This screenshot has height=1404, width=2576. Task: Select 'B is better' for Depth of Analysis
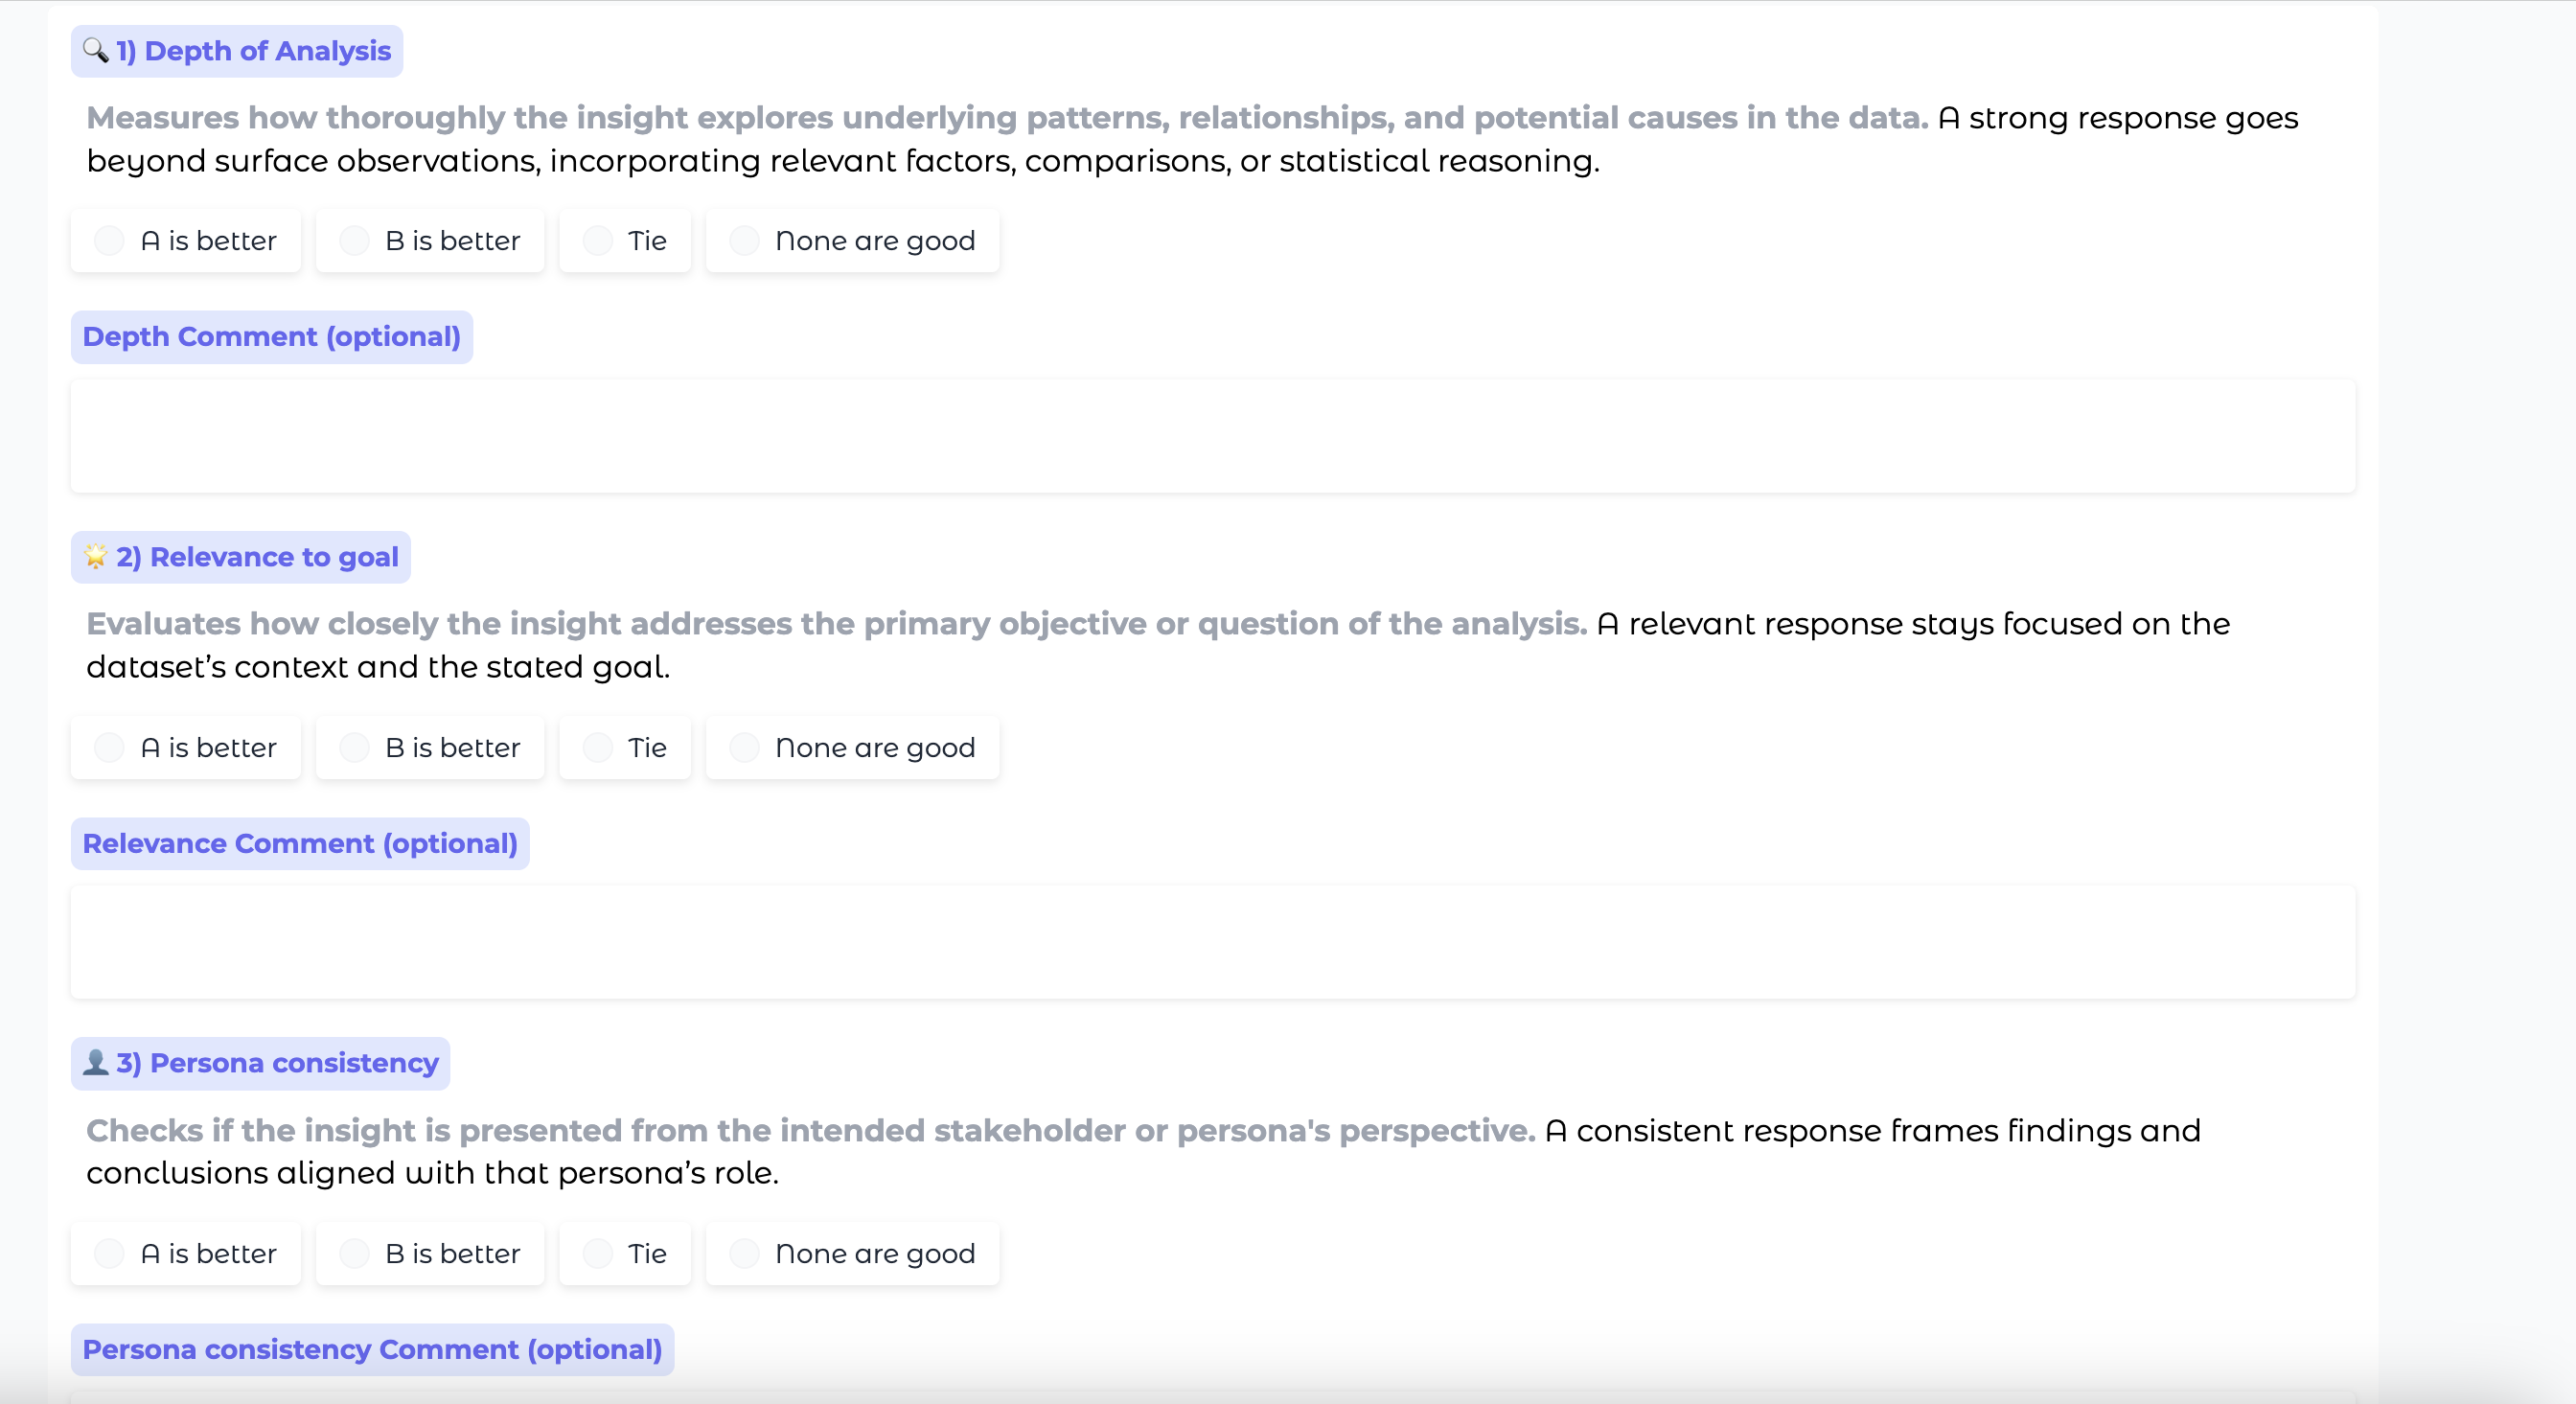(x=354, y=241)
